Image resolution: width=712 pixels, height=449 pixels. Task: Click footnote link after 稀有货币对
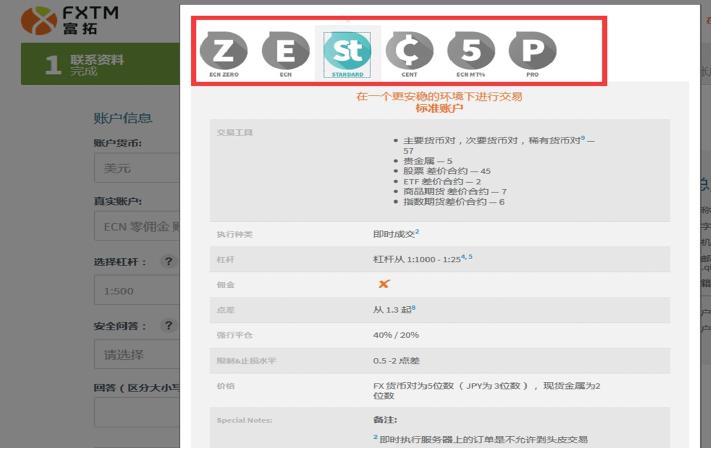coord(583,138)
